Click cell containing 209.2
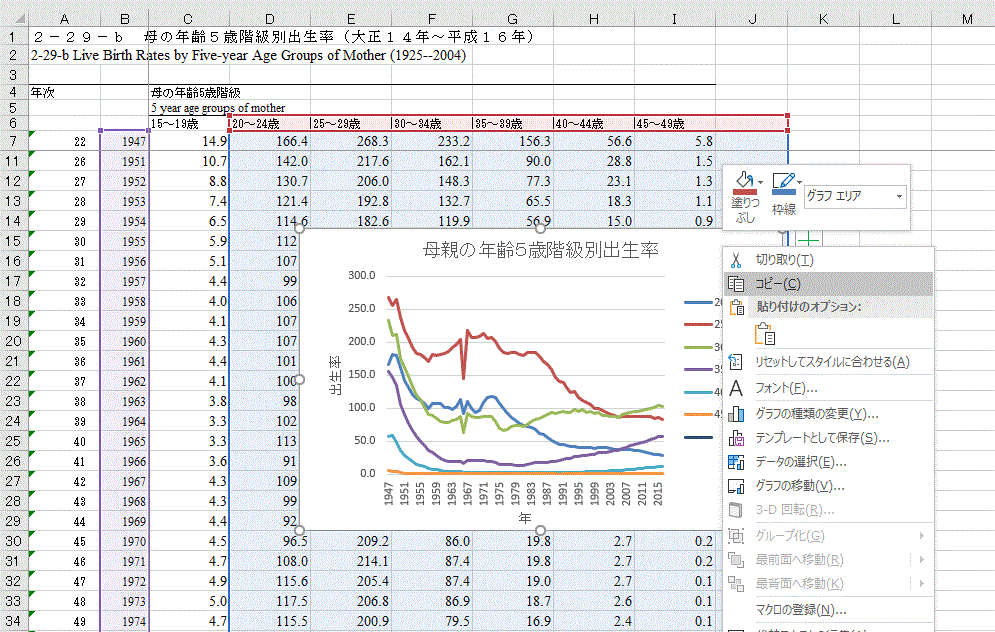This screenshot has height=632, width=995. [x=351, y=541]
